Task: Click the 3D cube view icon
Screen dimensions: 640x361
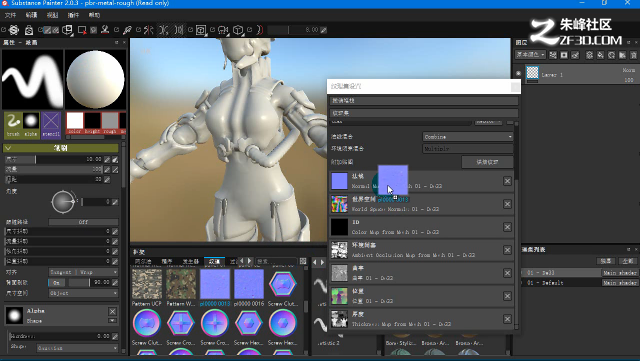Action: pyautogui.click(x=238, y=30)
